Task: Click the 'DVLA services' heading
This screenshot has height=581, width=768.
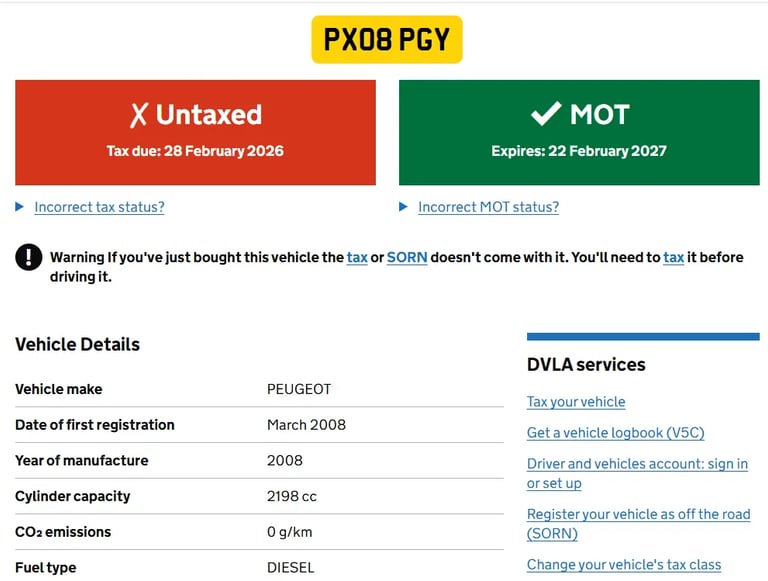Action: 586,364
